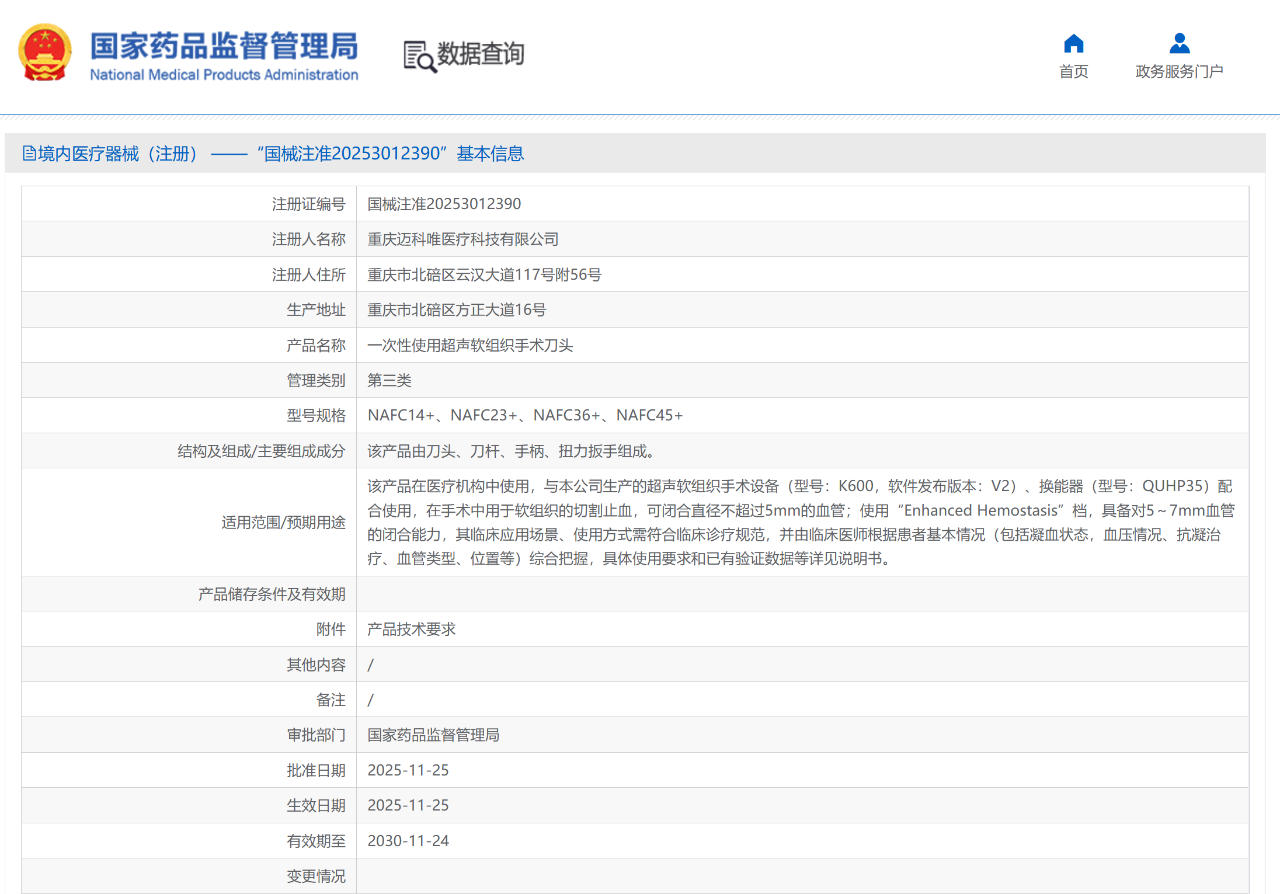1280x894 pixels.
Task: Click registrant name 重庆迈科唯医疗科技有限公司
Action: tap(463, 239)
